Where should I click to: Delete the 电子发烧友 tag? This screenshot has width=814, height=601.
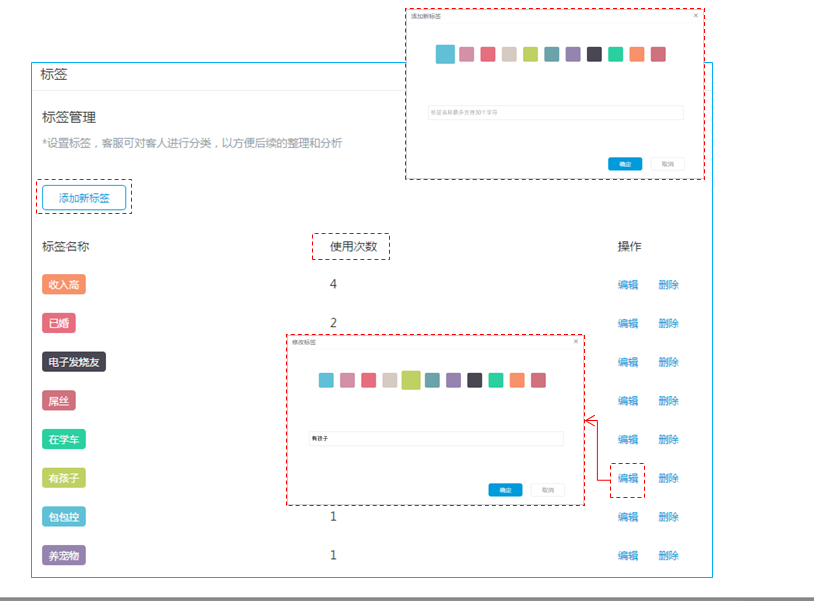pyautogui.click(x=668, y=362)
